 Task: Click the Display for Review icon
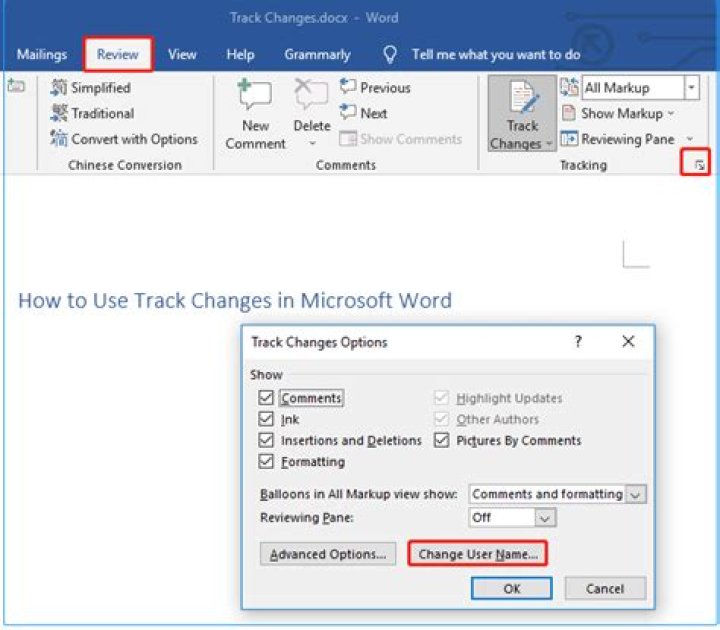coord(569,87)
